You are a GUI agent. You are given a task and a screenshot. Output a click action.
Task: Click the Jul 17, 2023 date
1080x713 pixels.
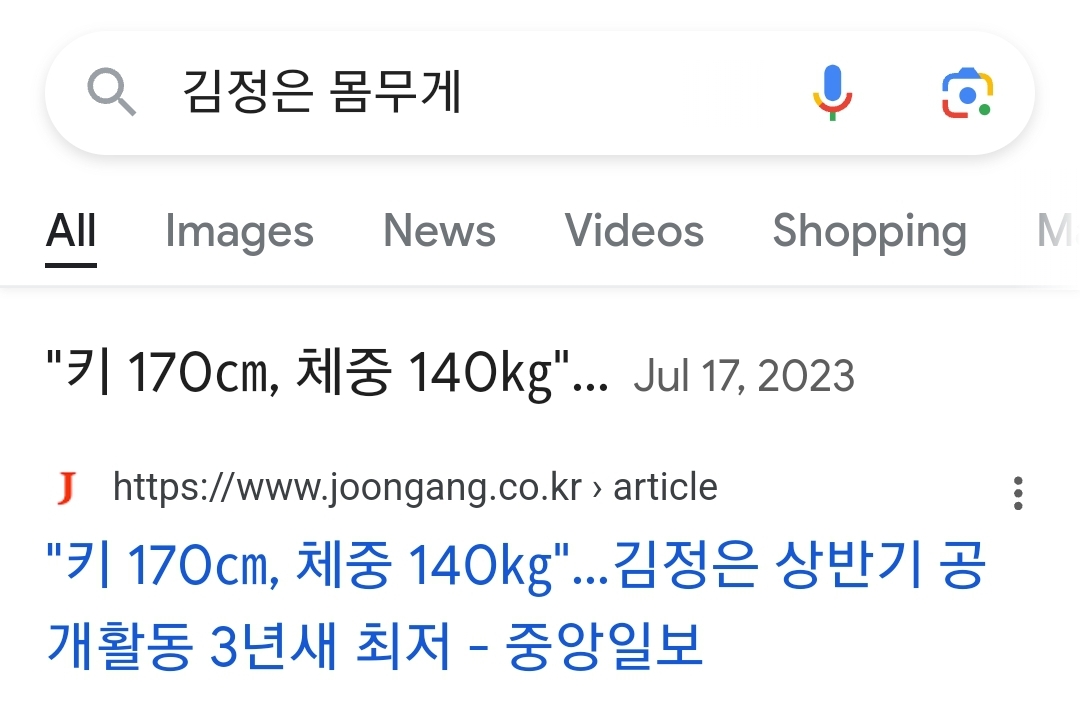tap(744, 377)
